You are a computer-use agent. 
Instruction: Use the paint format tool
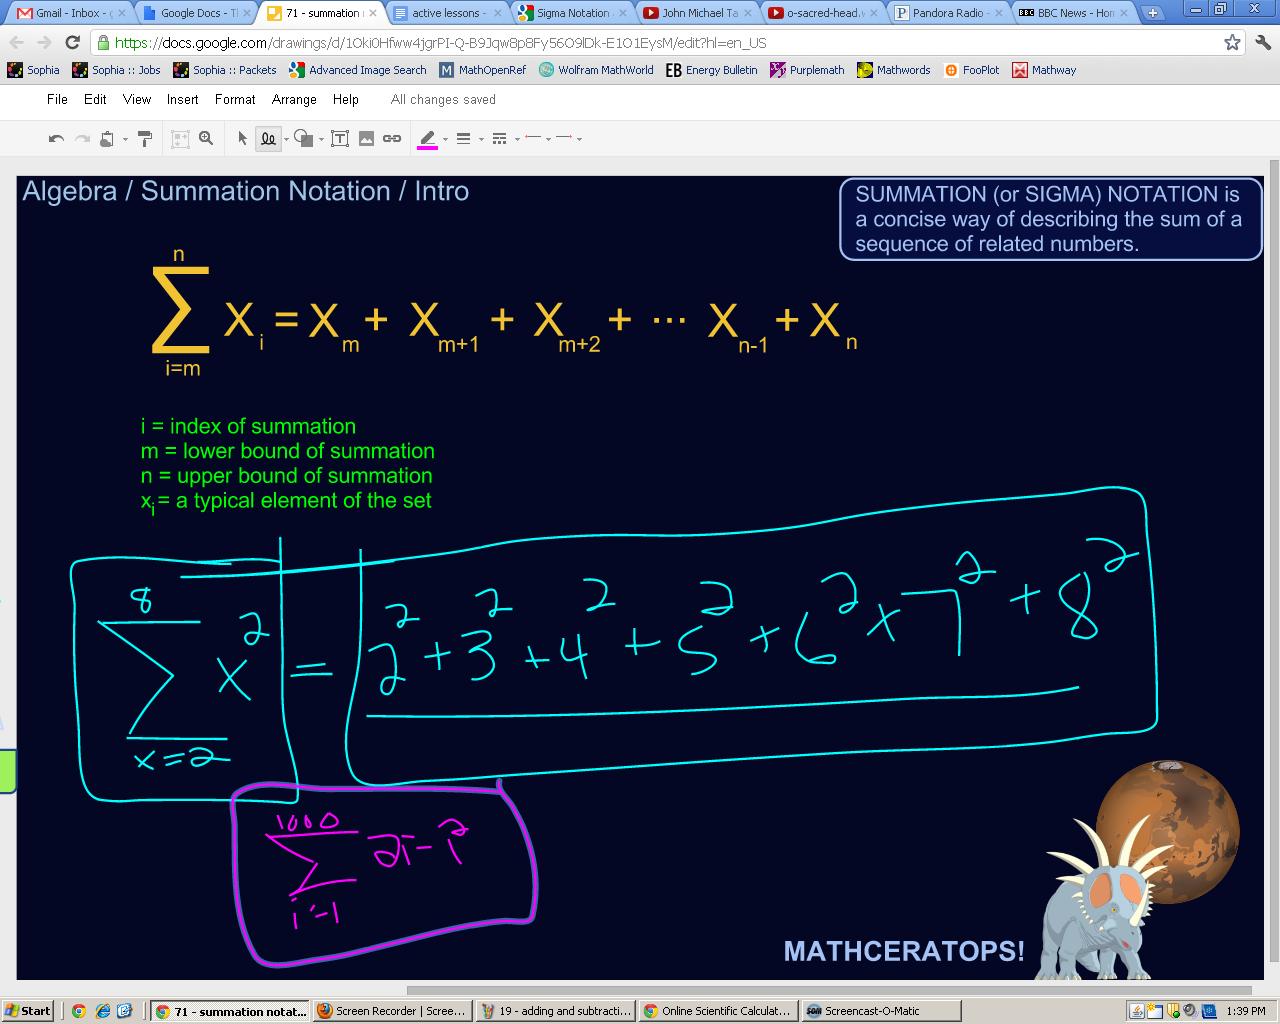143,138
